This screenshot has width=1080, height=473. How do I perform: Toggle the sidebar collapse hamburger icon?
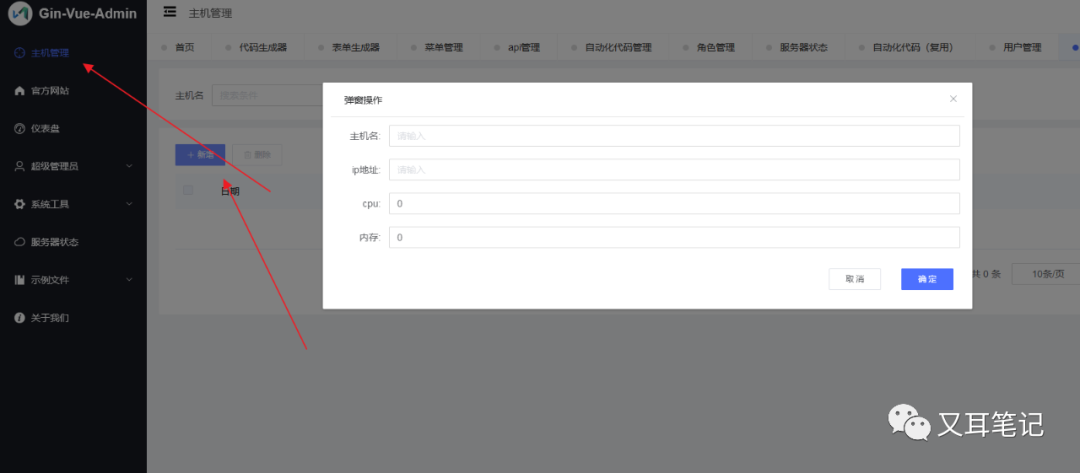pos(169,12)
